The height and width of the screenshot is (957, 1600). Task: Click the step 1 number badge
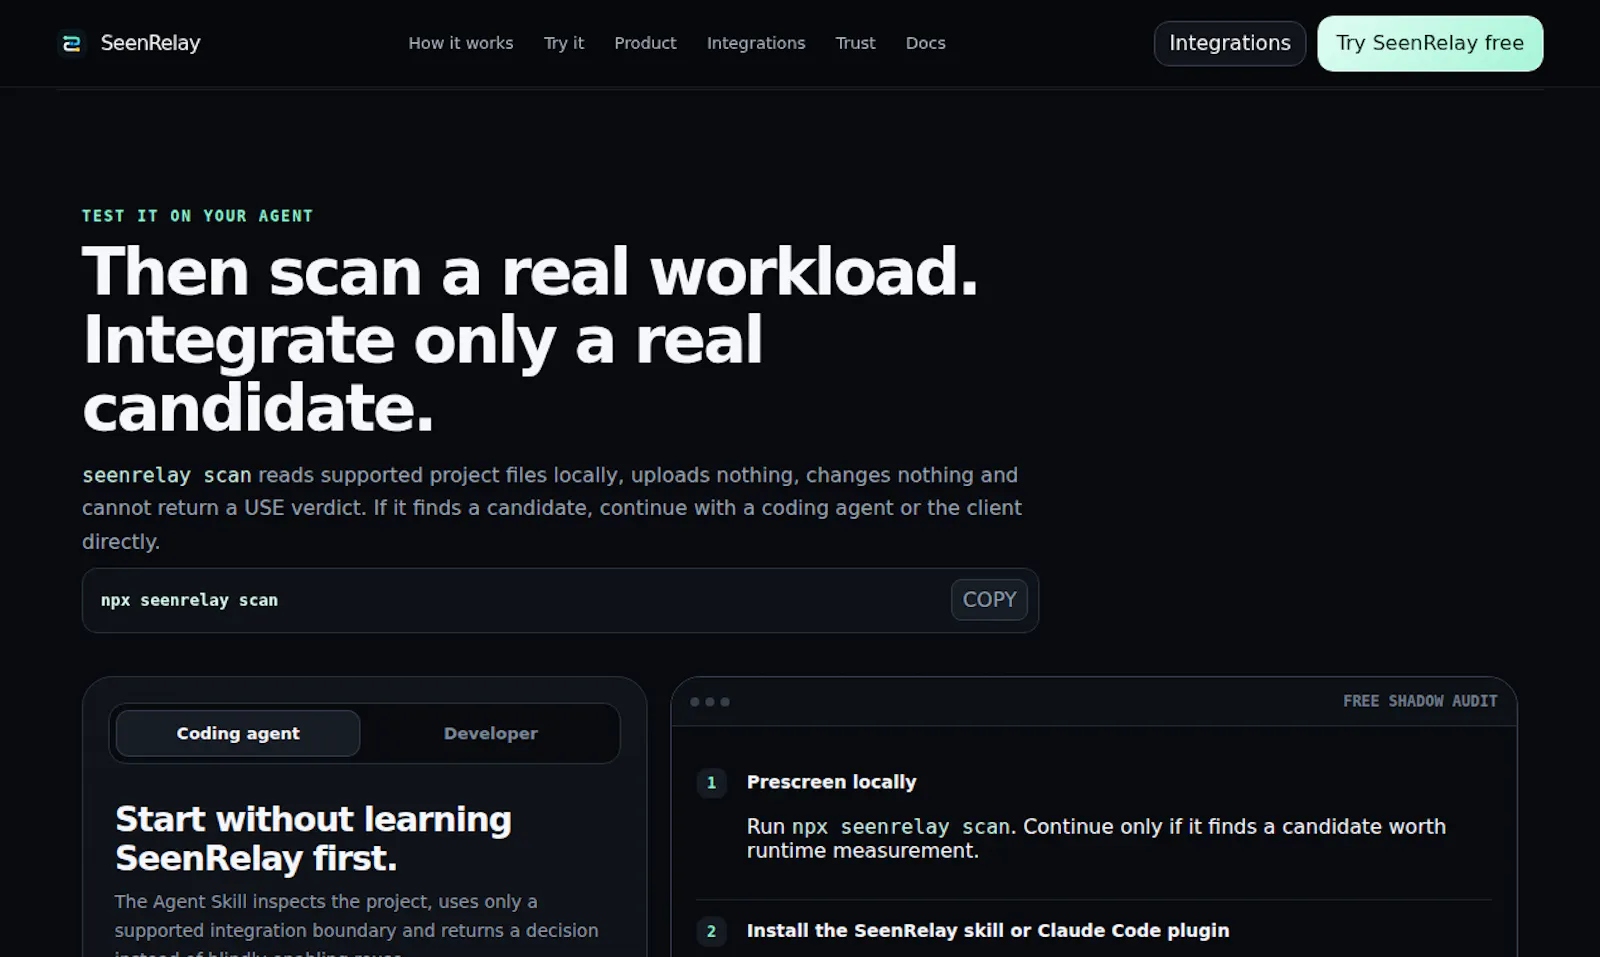[x=711, y=782]
